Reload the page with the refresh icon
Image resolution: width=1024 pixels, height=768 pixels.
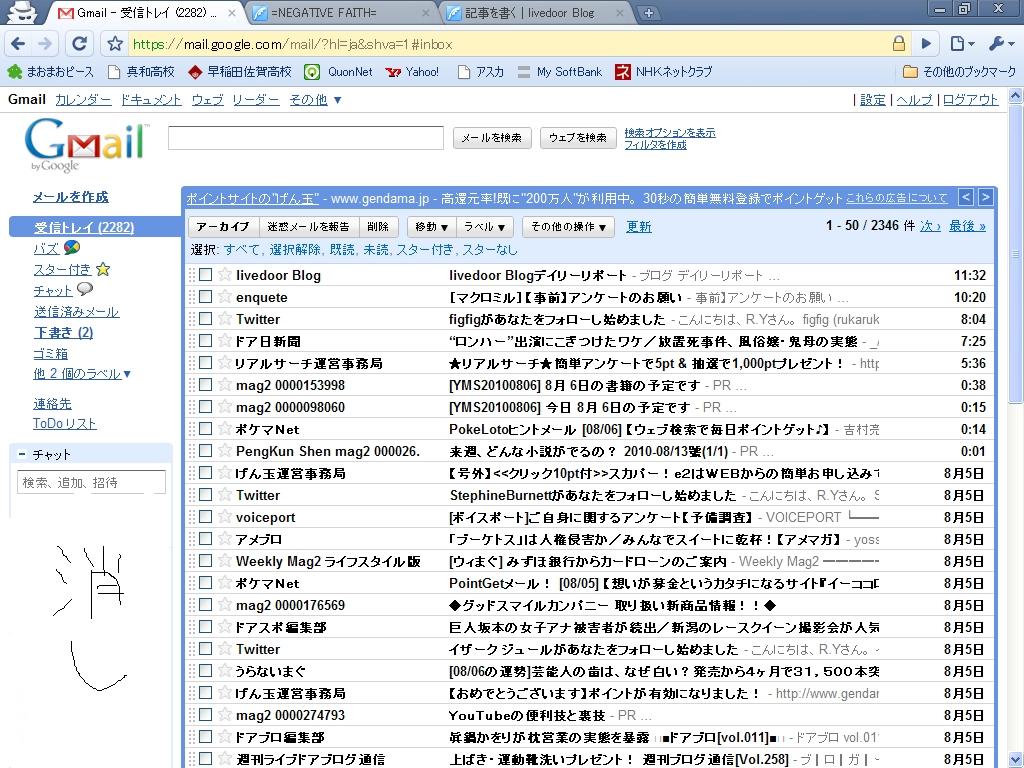coord(79,44)
